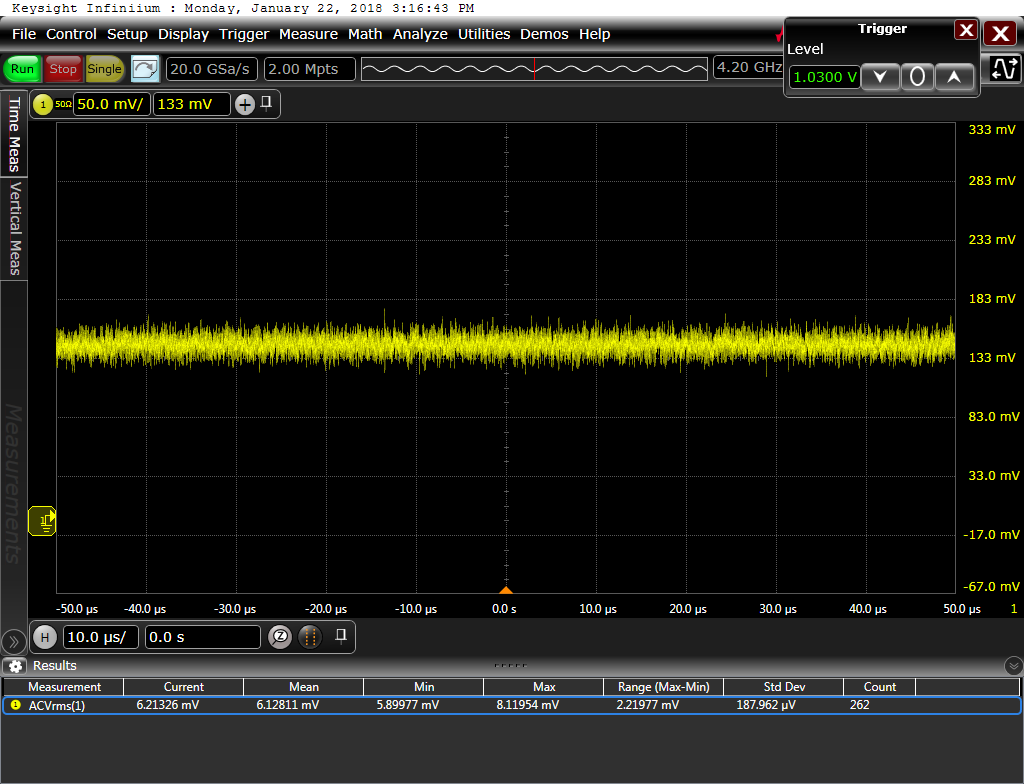Decrease the trigger level with down arrow

(x=880, y=77)
